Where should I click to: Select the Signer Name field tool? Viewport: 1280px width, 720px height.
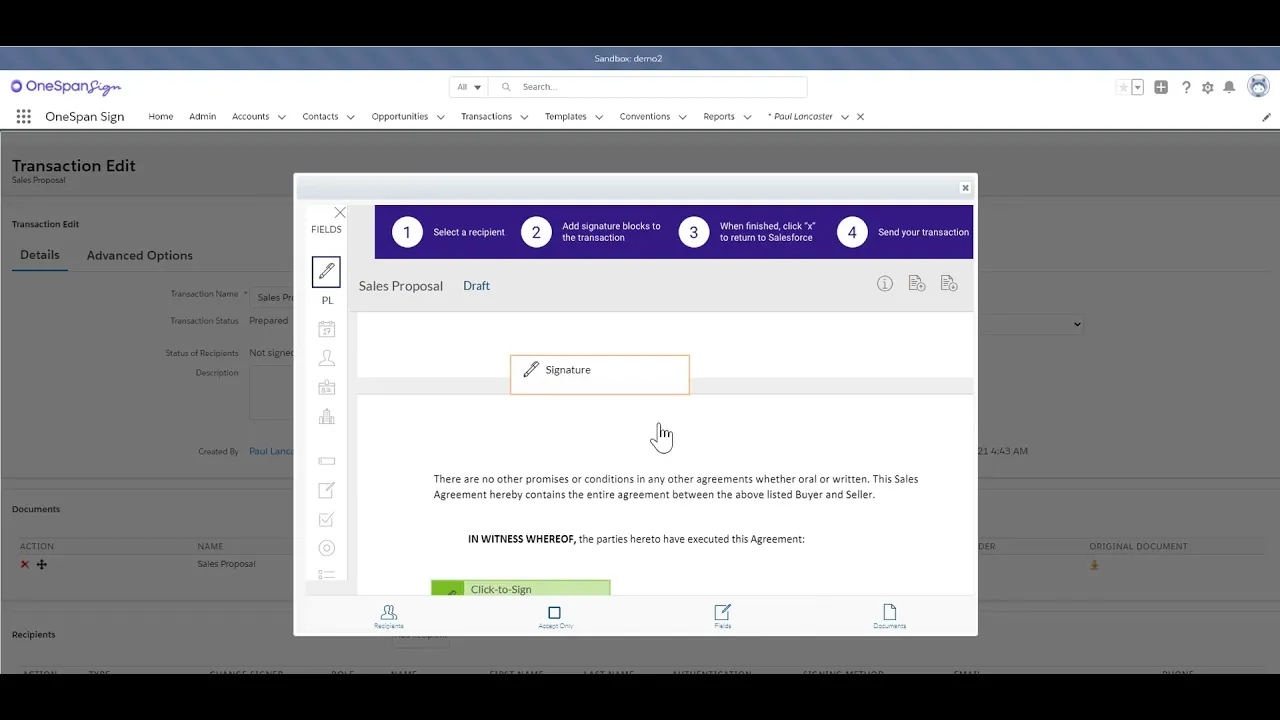[x=326, y=357]
